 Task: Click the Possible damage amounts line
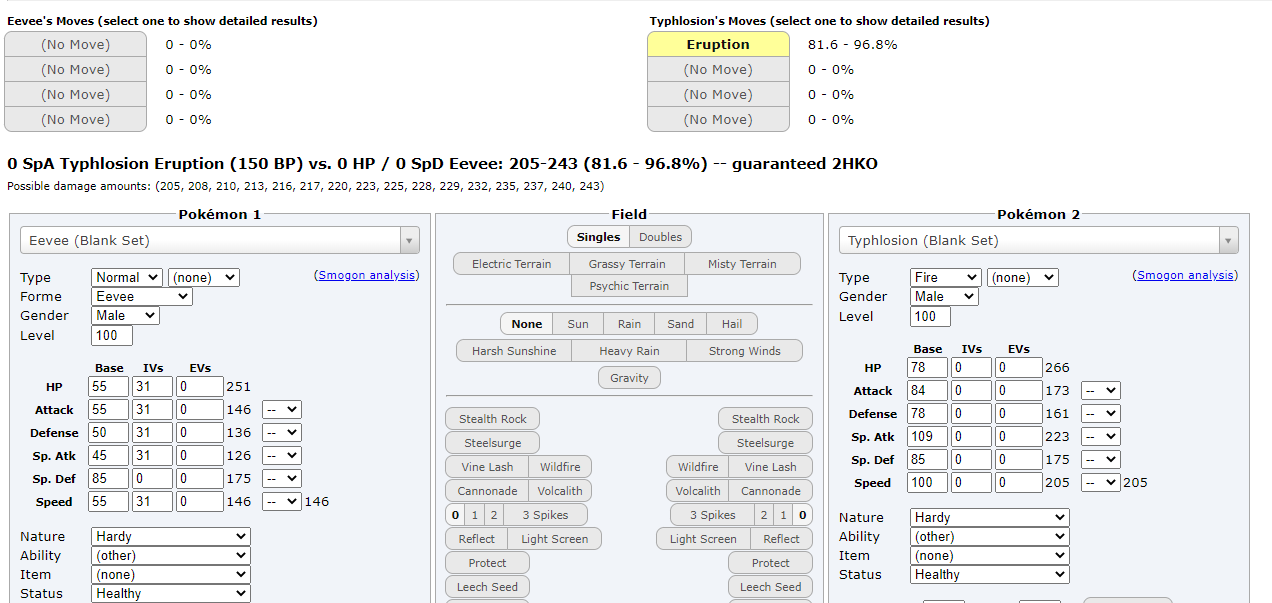(305, 186)
